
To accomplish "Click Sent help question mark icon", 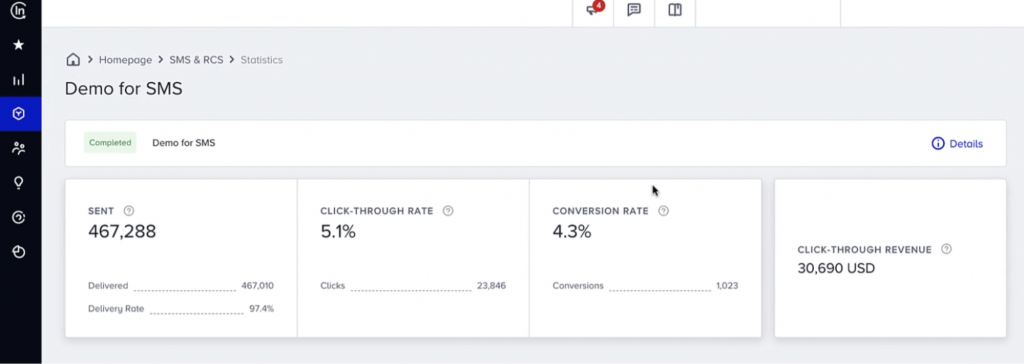I will pos(129,211).
